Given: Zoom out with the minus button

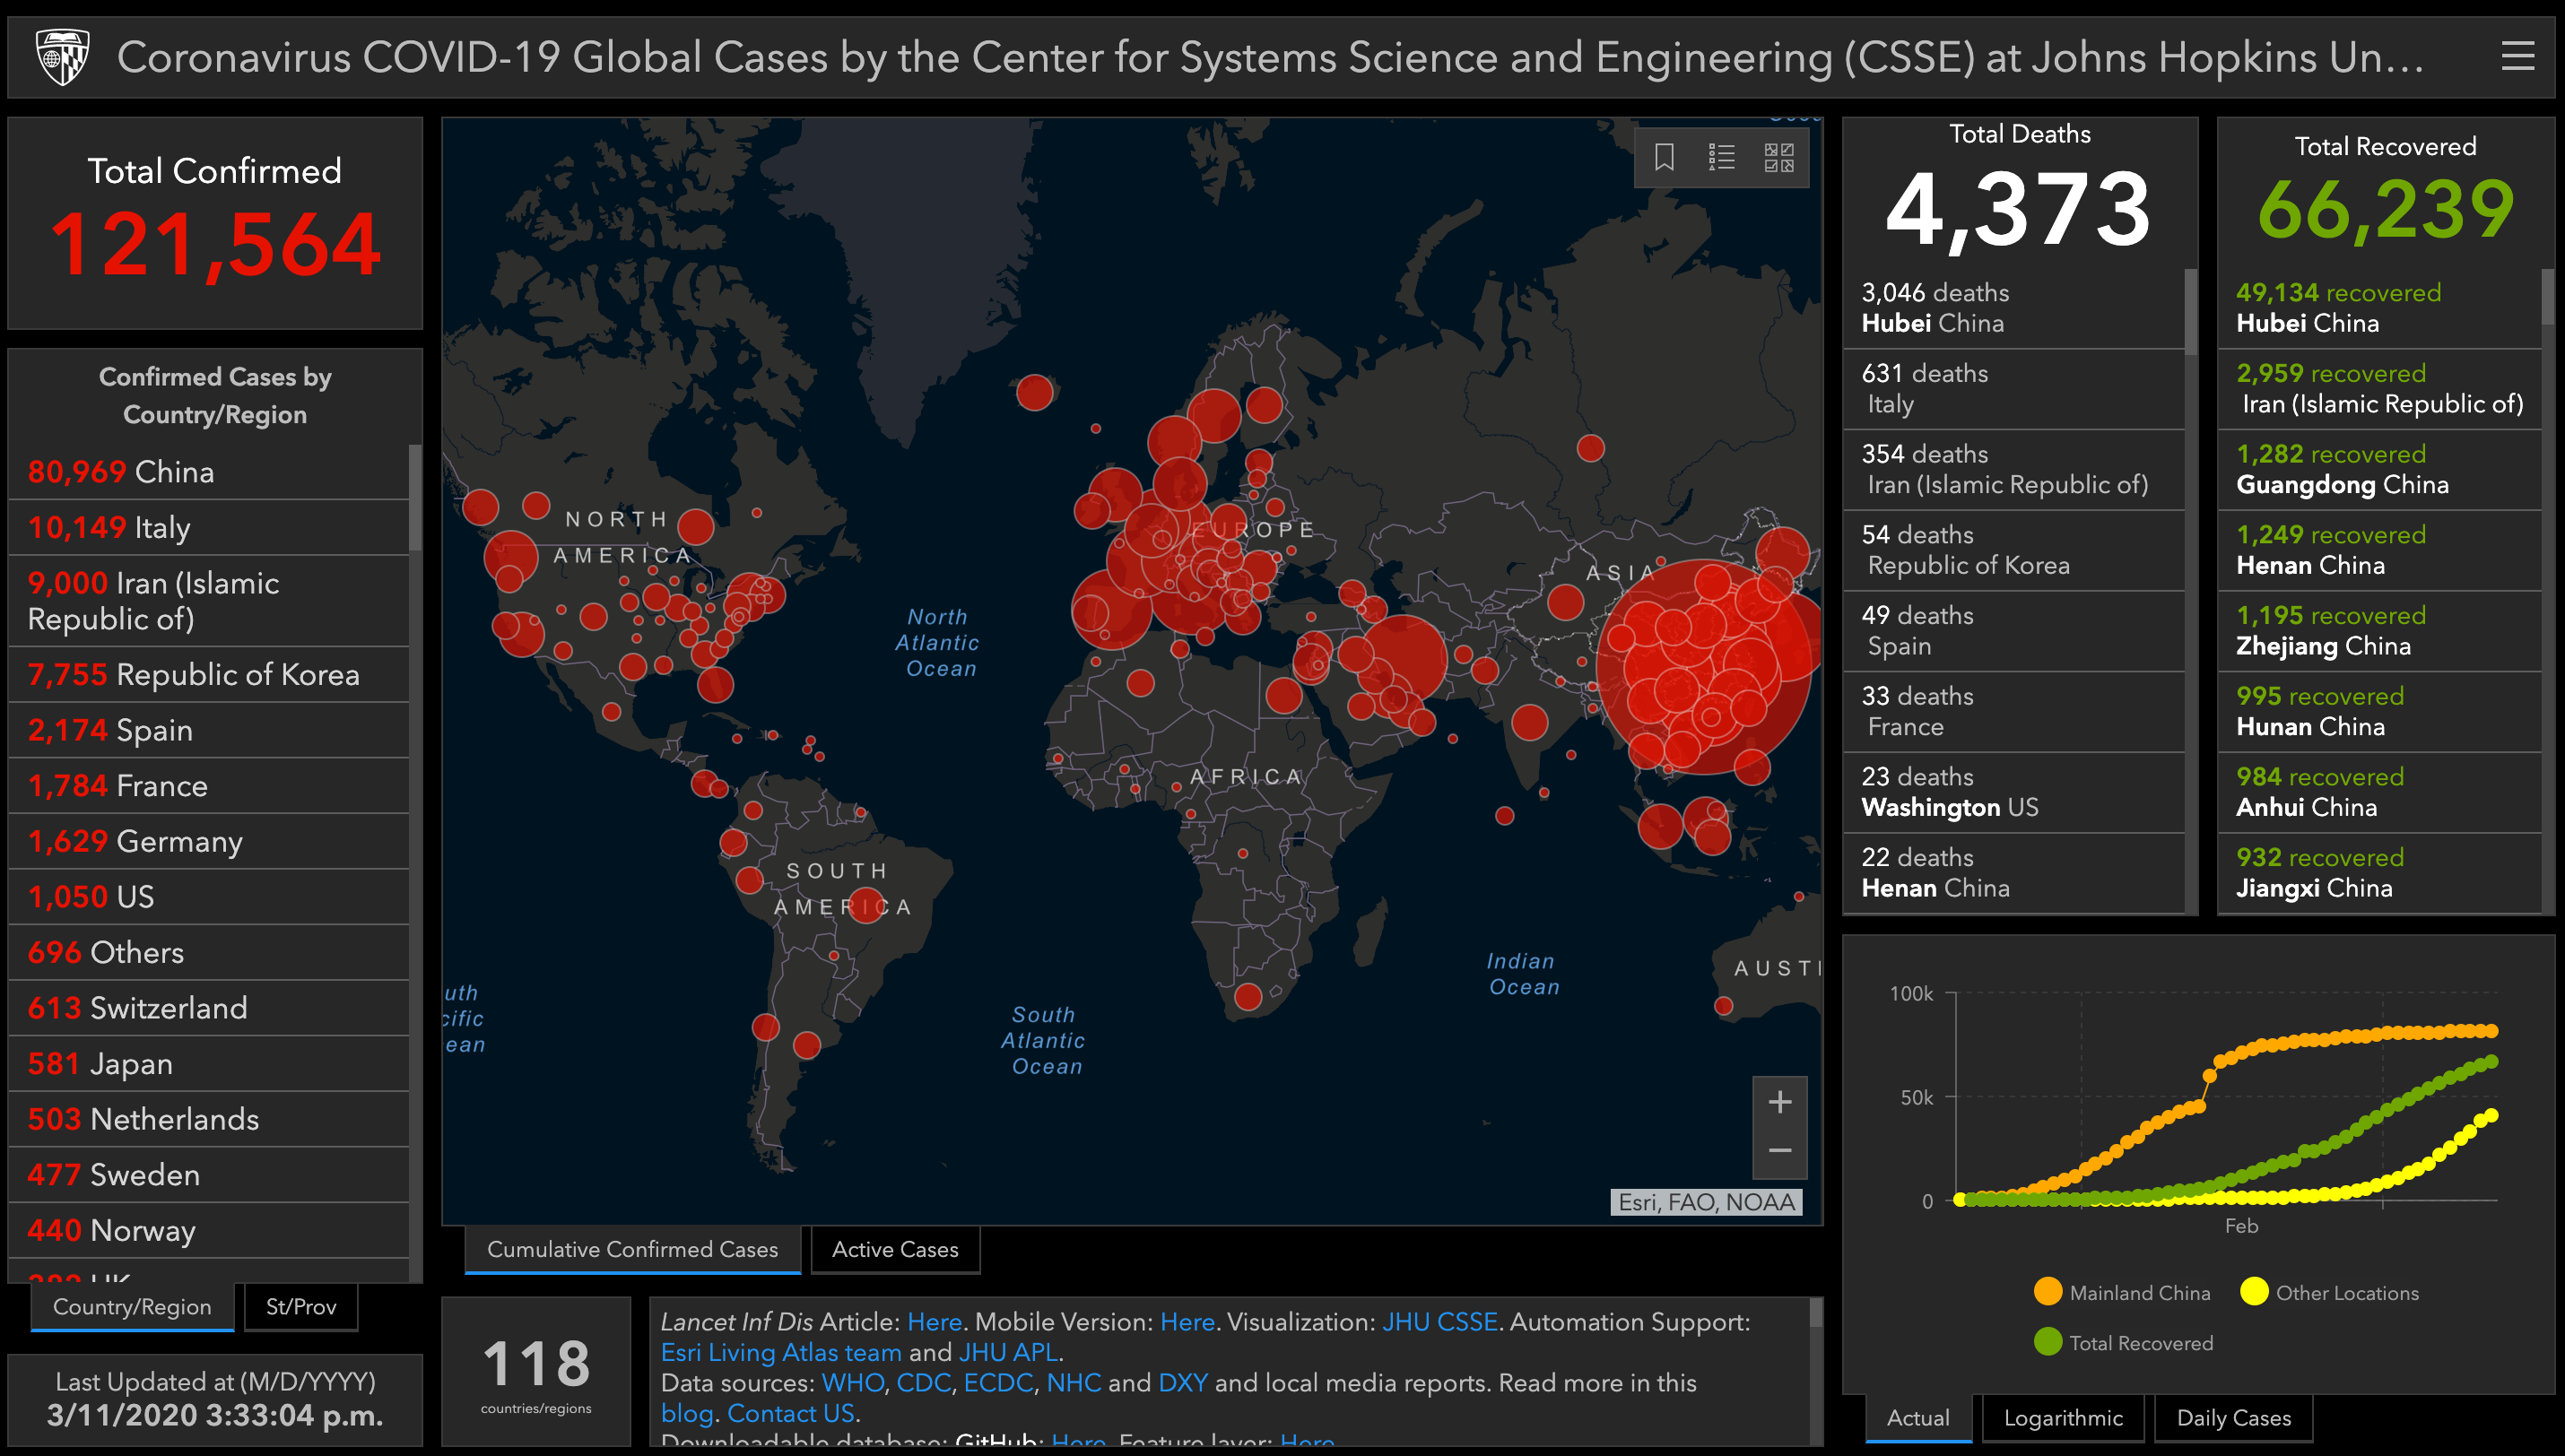Looking at the screenshot, I should 1779,1151.
